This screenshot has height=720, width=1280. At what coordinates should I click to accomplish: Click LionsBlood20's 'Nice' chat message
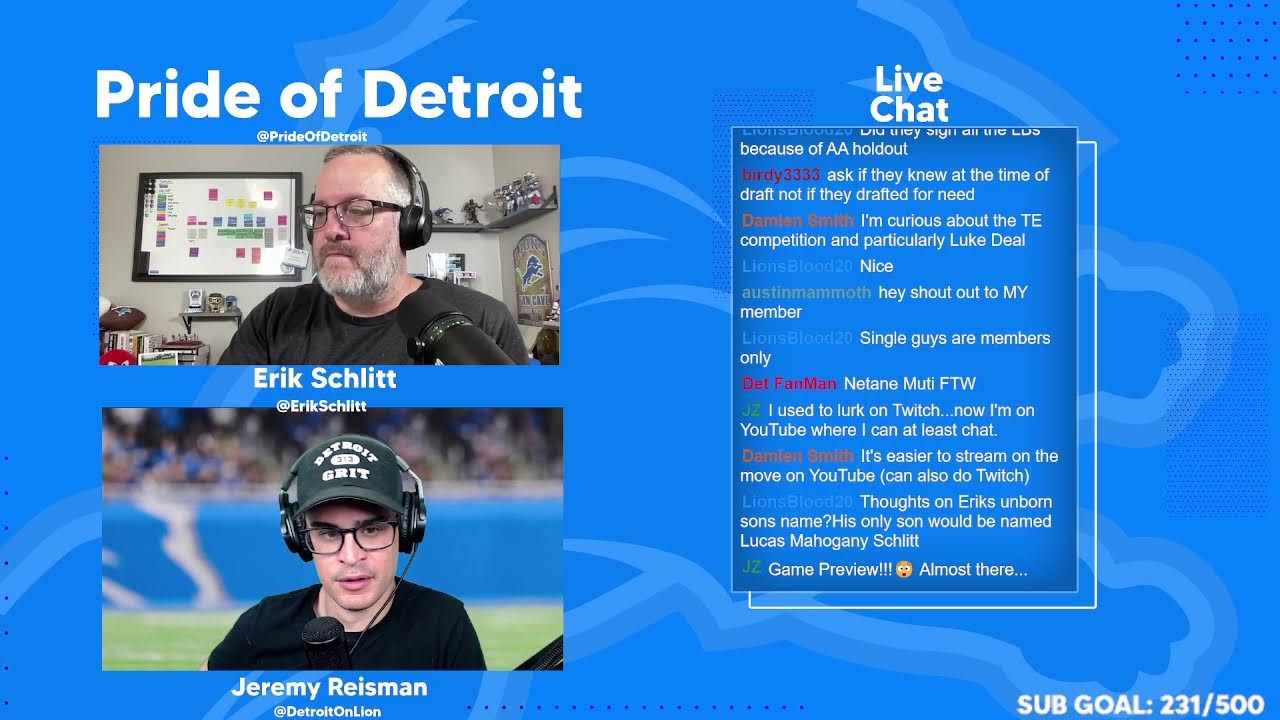818,266
